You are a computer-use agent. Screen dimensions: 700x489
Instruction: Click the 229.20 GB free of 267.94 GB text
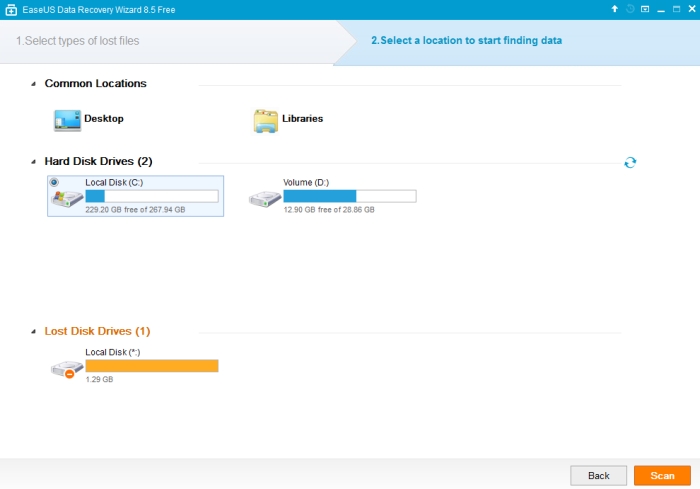pos(135,209)
